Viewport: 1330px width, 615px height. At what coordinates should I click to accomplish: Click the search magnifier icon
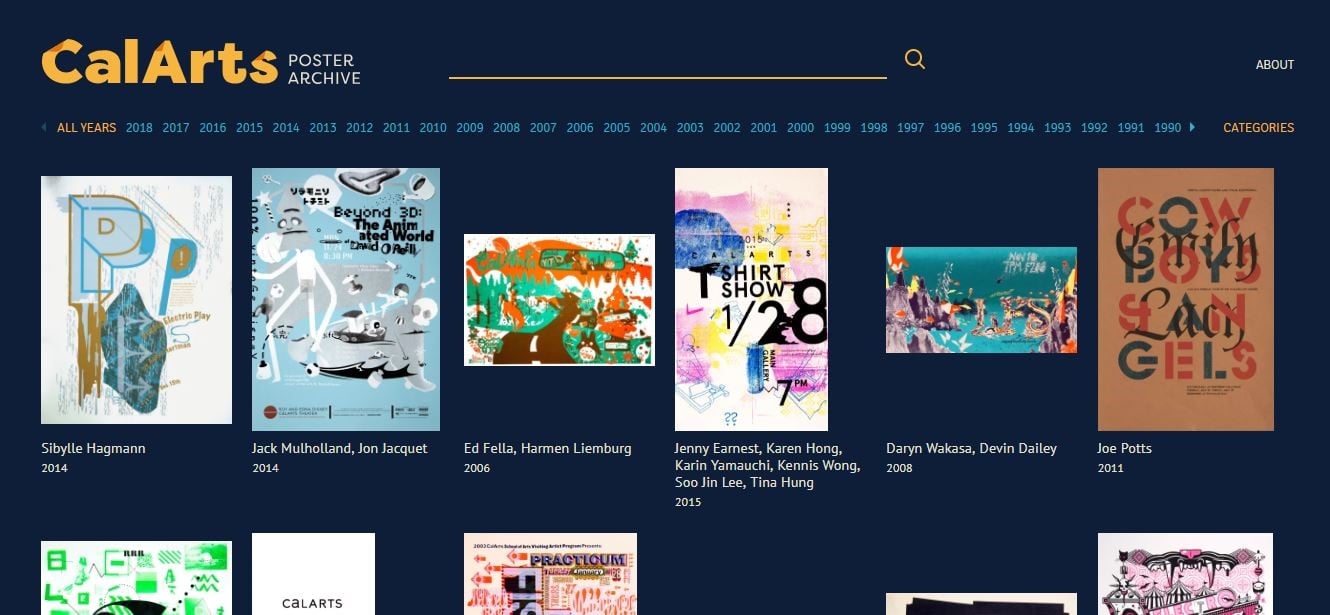tap(914, 59)
